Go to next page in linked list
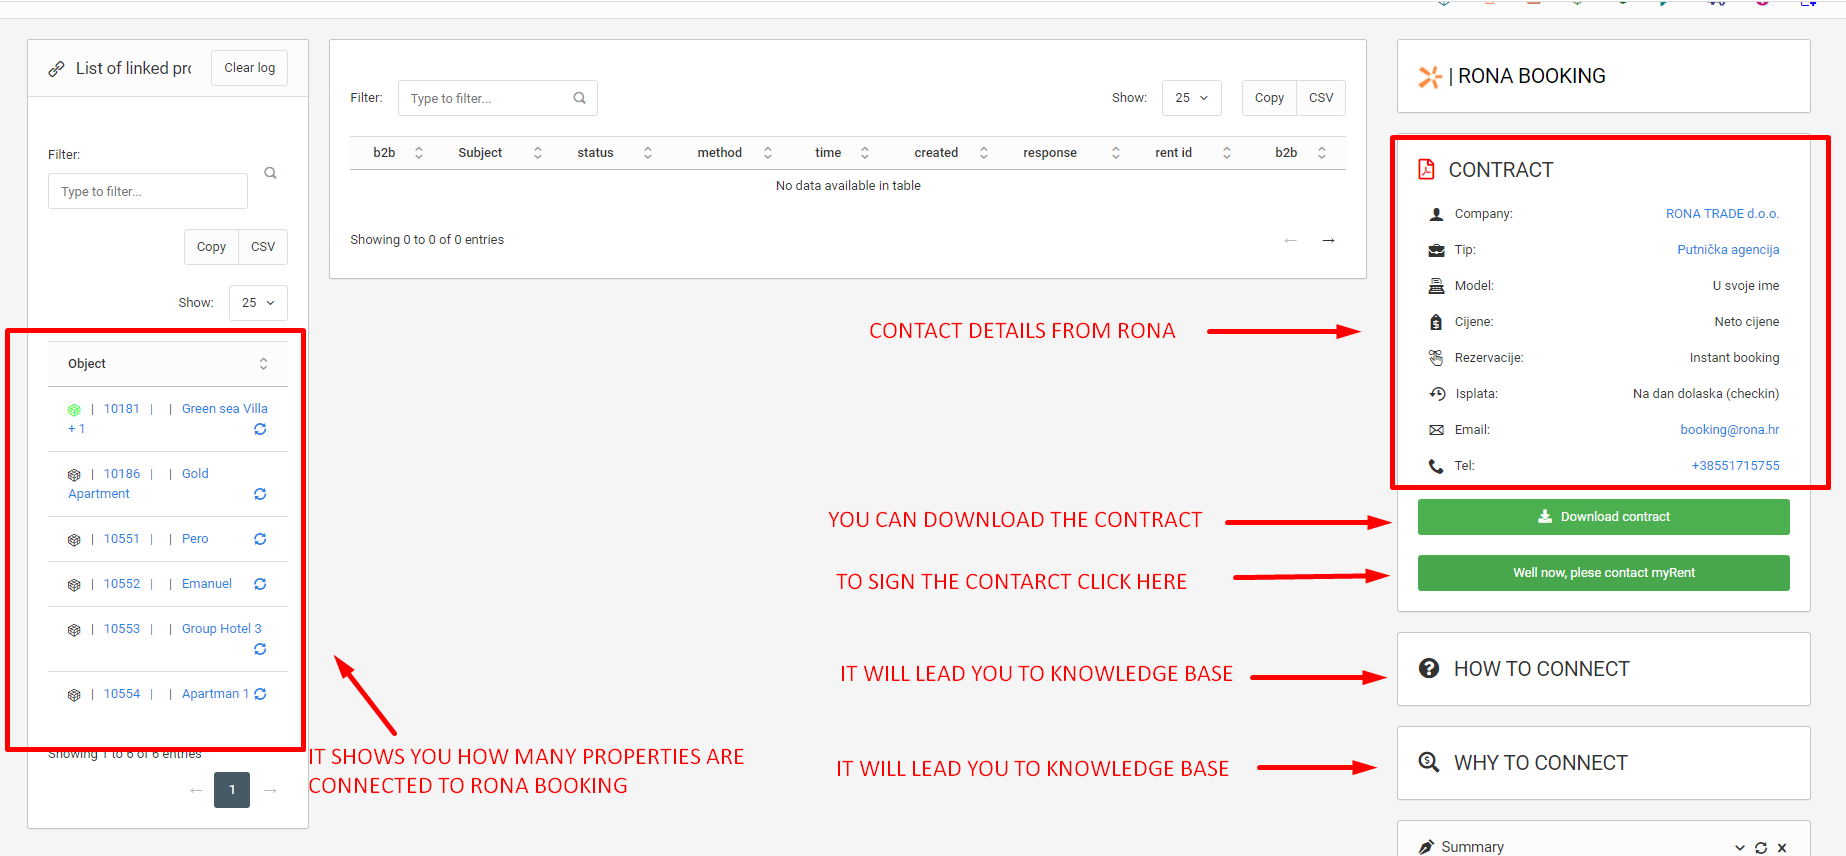This screenshot has width=1846, height=856. [x=270, y=790]
